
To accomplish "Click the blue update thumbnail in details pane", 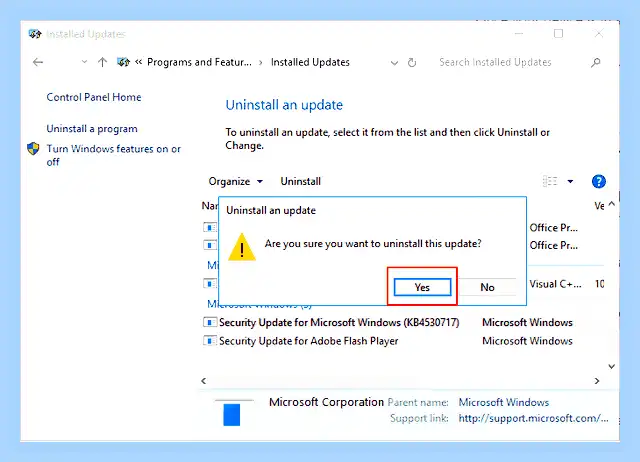I will coord(231,415).
